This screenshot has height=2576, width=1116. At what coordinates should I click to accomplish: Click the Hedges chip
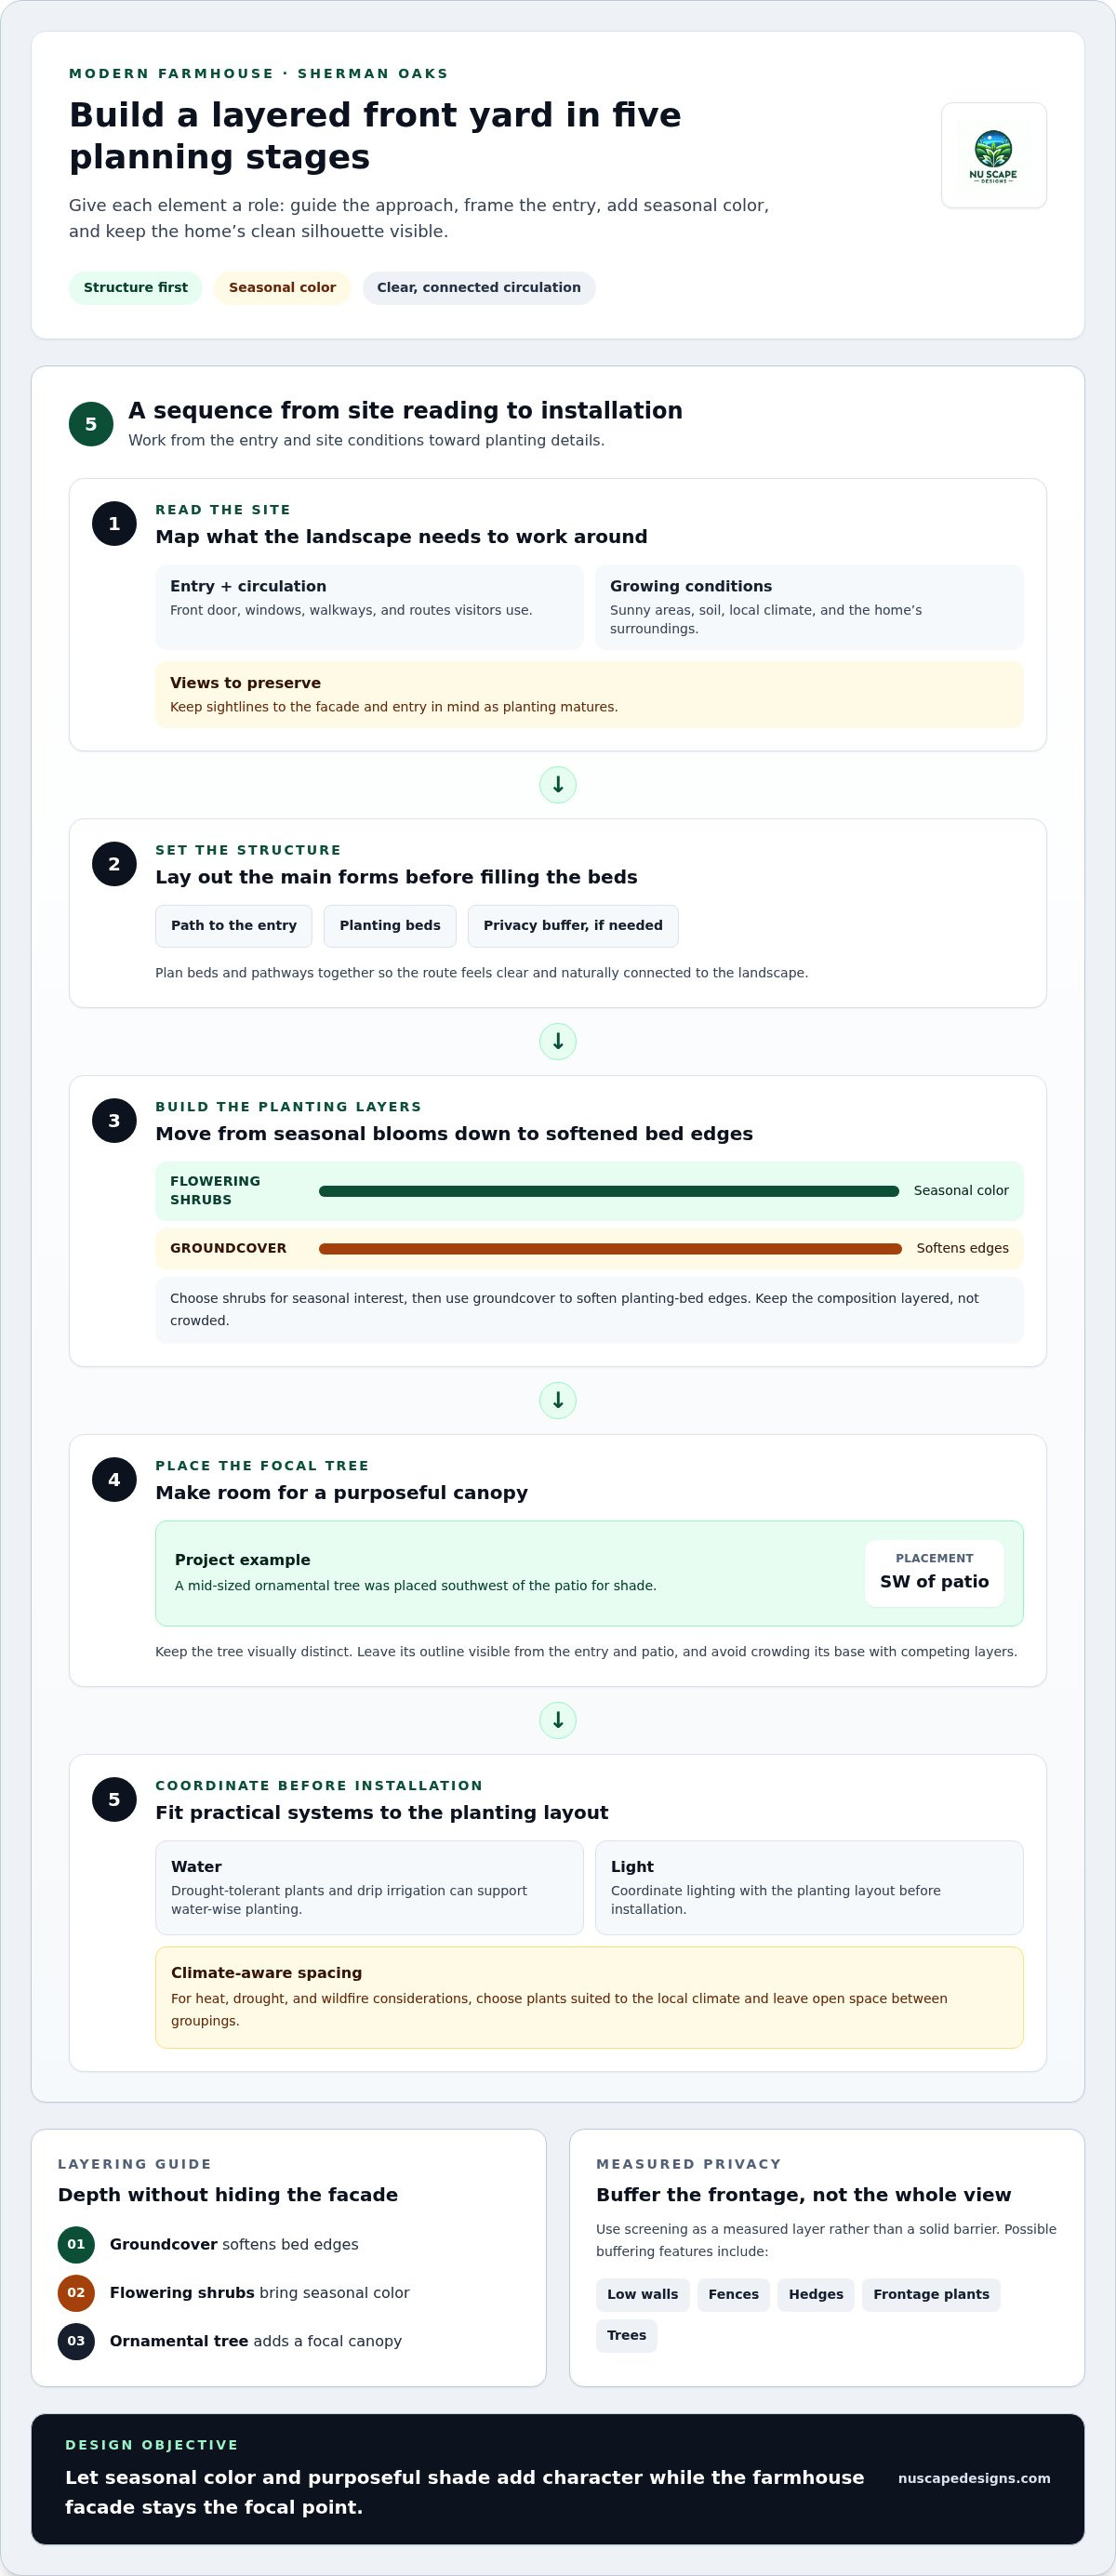pyautogui.click(x=816, y=2295)
